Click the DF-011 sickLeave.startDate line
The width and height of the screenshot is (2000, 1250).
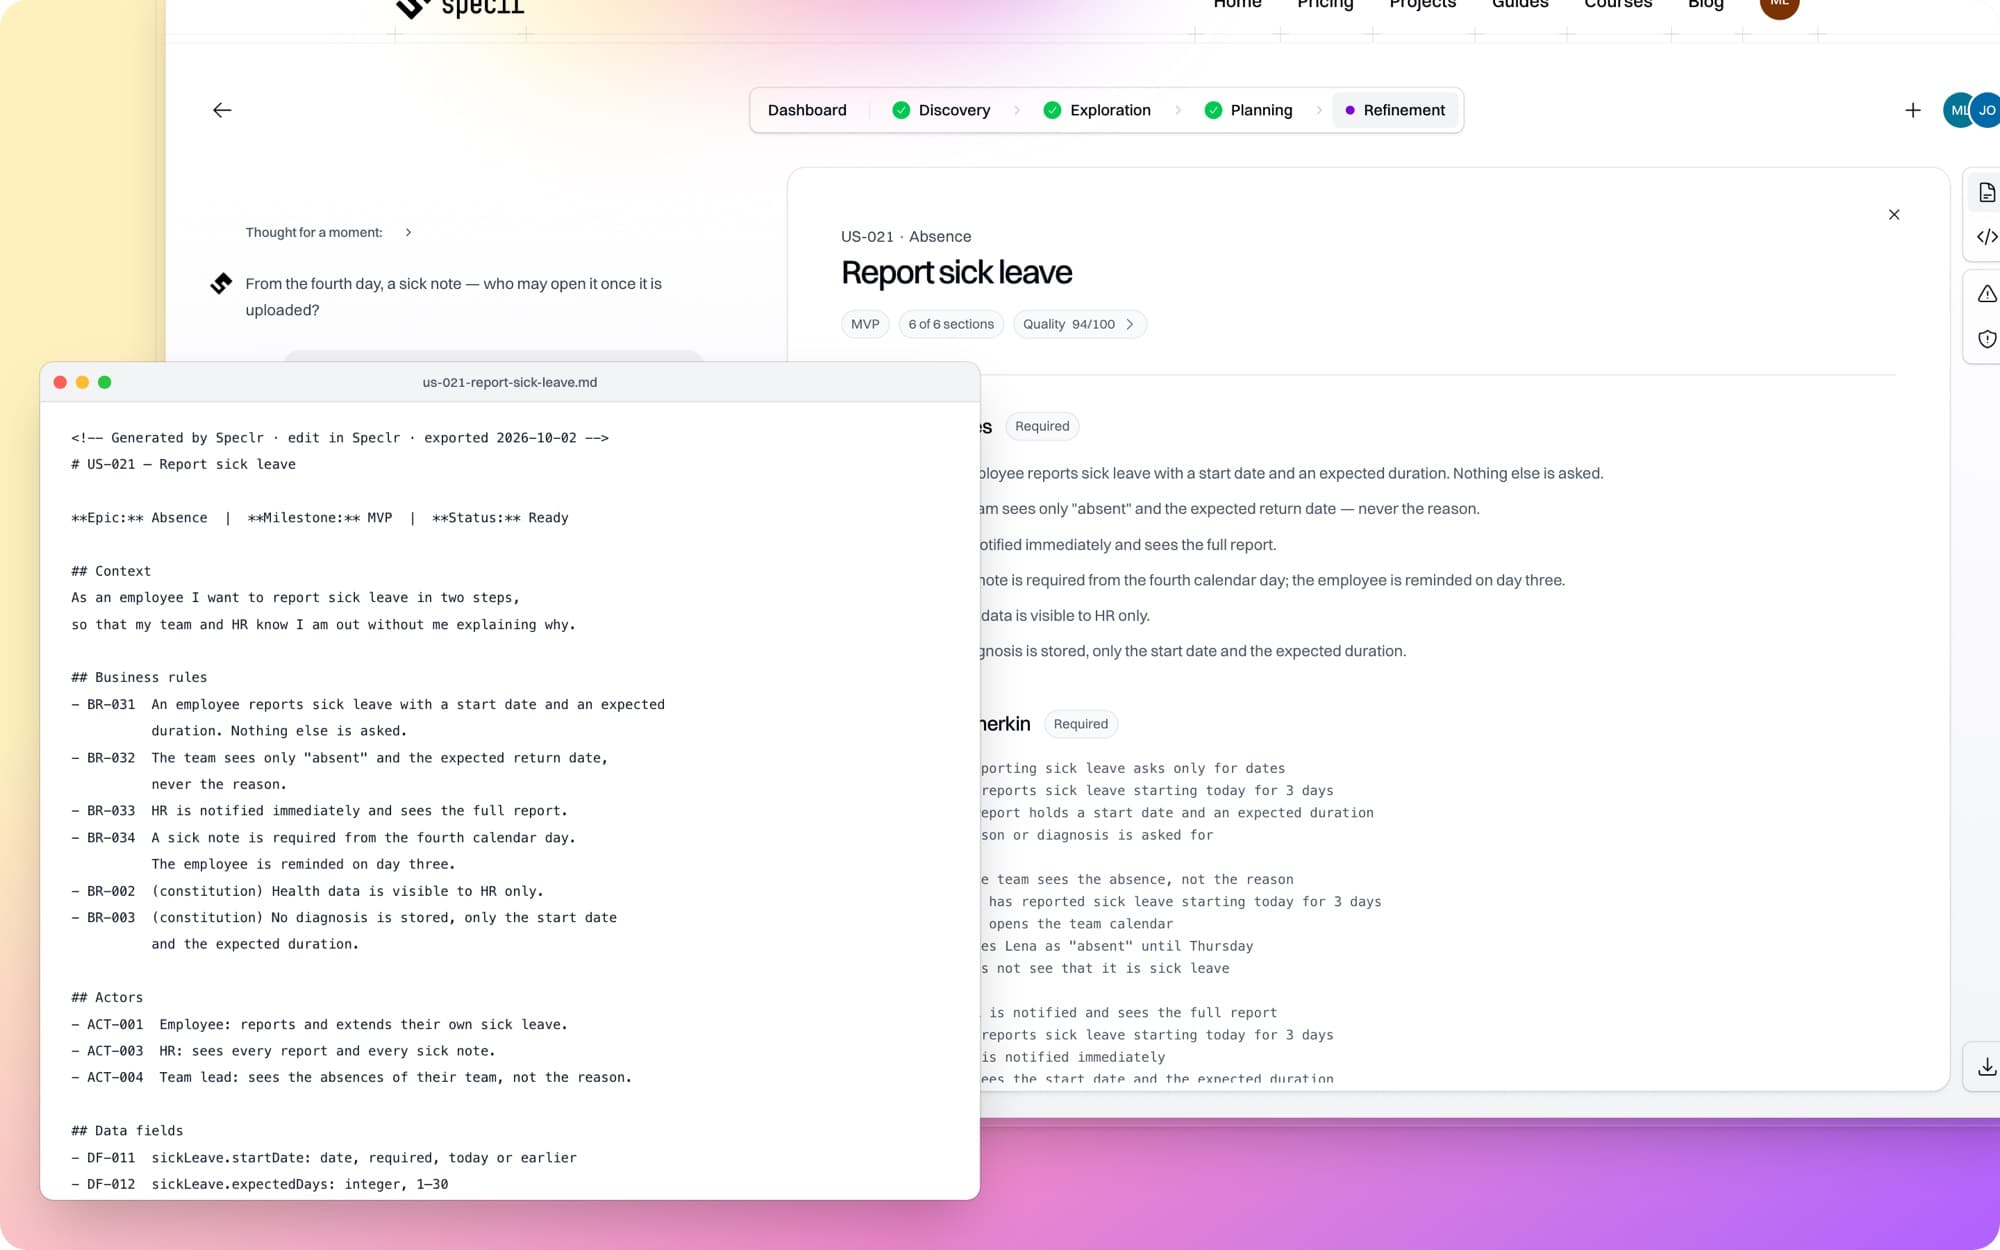pyautogui.click(x=324, y=1158)
